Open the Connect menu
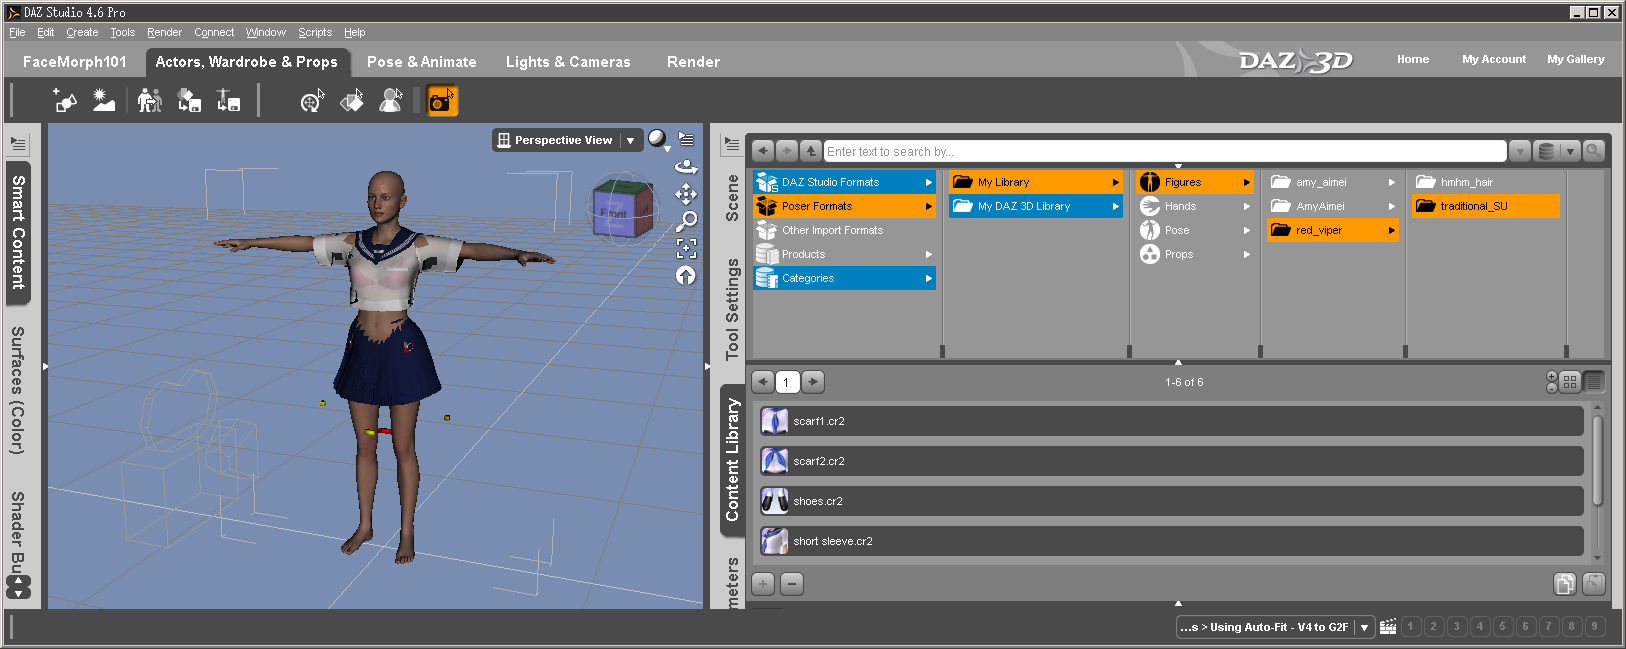Viewport: 1626px width, 649px height. click(x=214, y=32)
